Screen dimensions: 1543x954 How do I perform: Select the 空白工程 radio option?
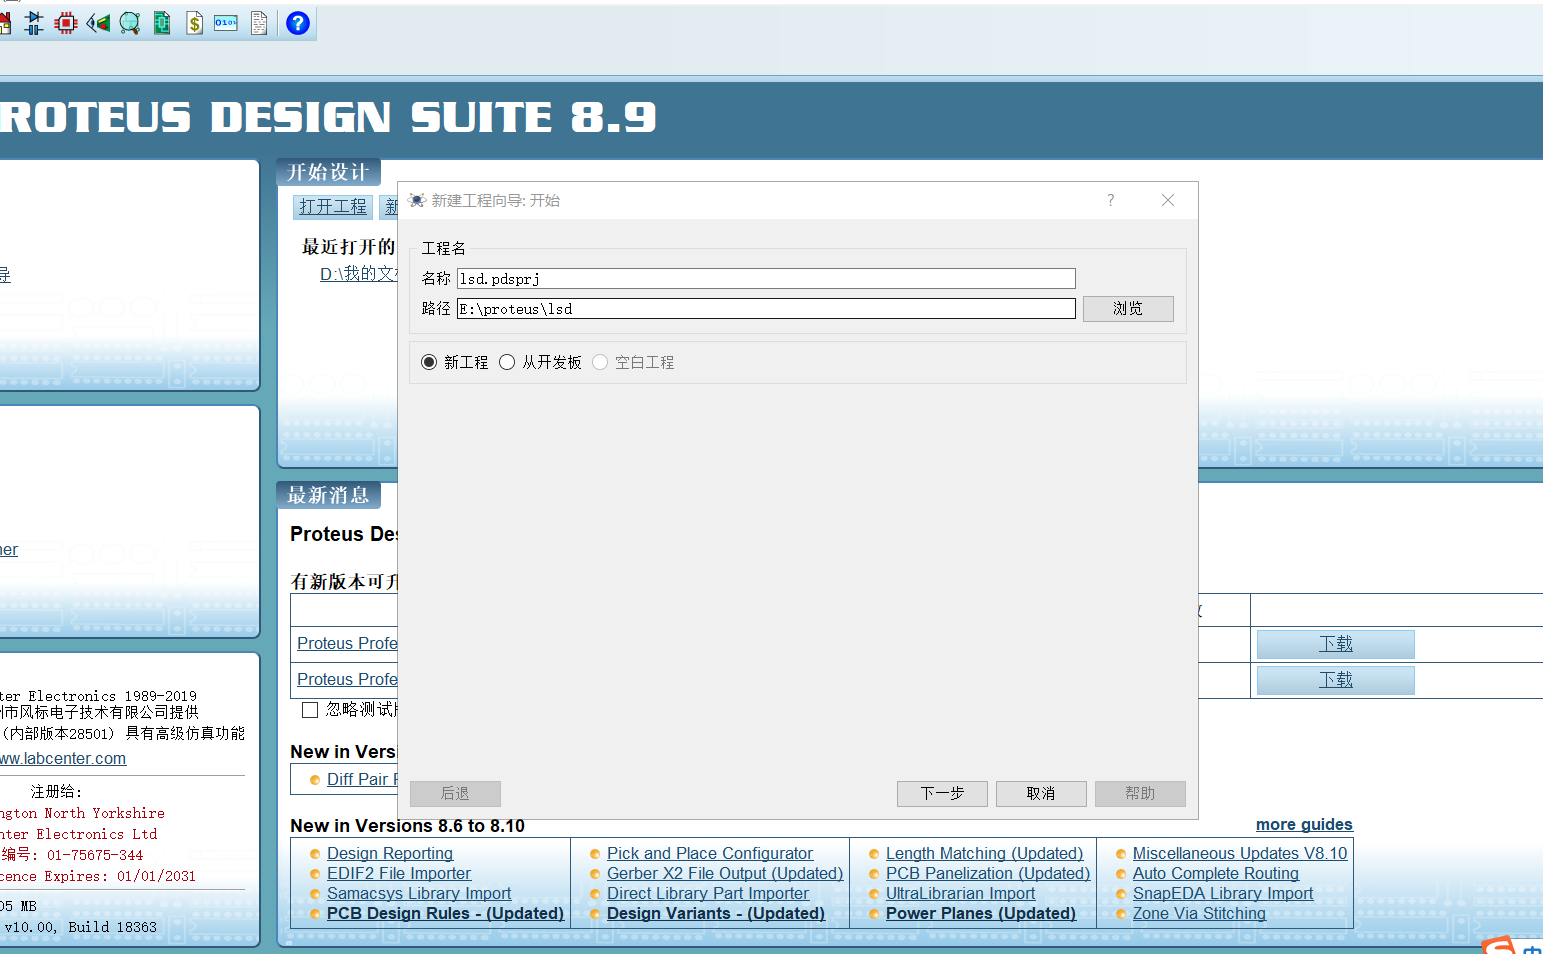pyautogui.click(x=600, y=362)
